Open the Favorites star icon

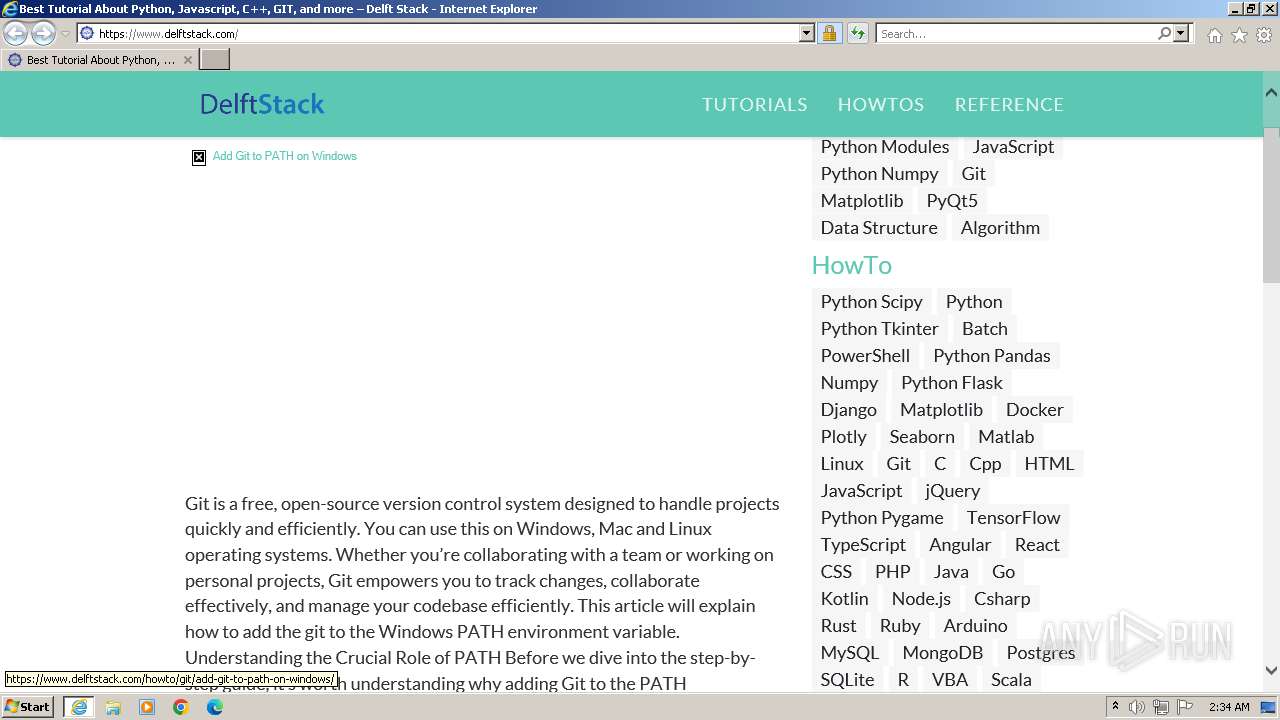tap(1239, 35)
